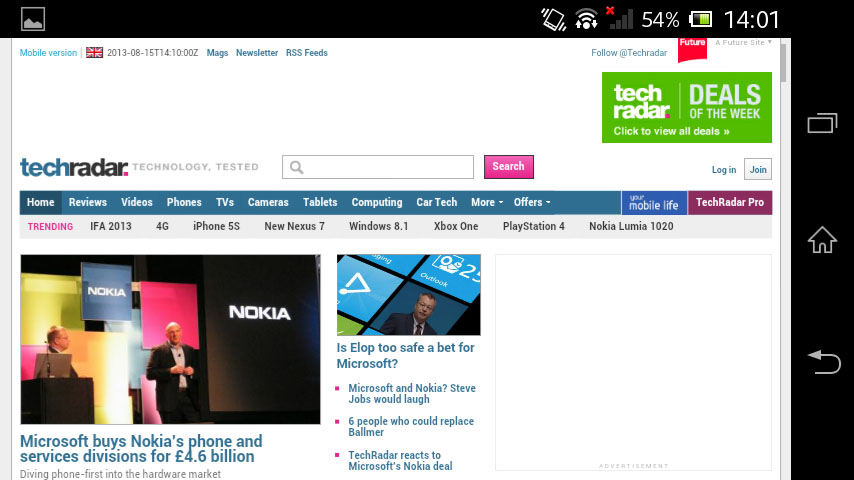This screenshot has width=854, height=480.
Task: Open TechRadar reacts to Nokia deal link
Action: pyautogui.click(x=400, y=460)
